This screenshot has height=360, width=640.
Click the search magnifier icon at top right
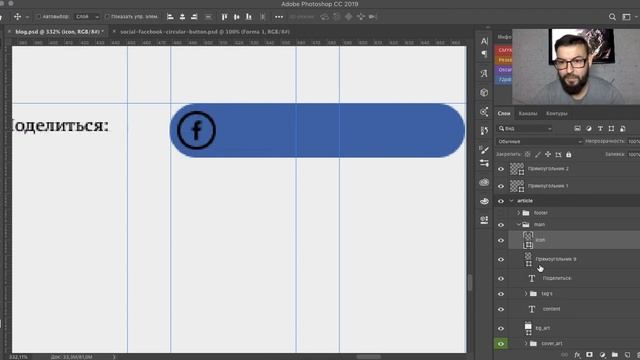pos(612,17)
